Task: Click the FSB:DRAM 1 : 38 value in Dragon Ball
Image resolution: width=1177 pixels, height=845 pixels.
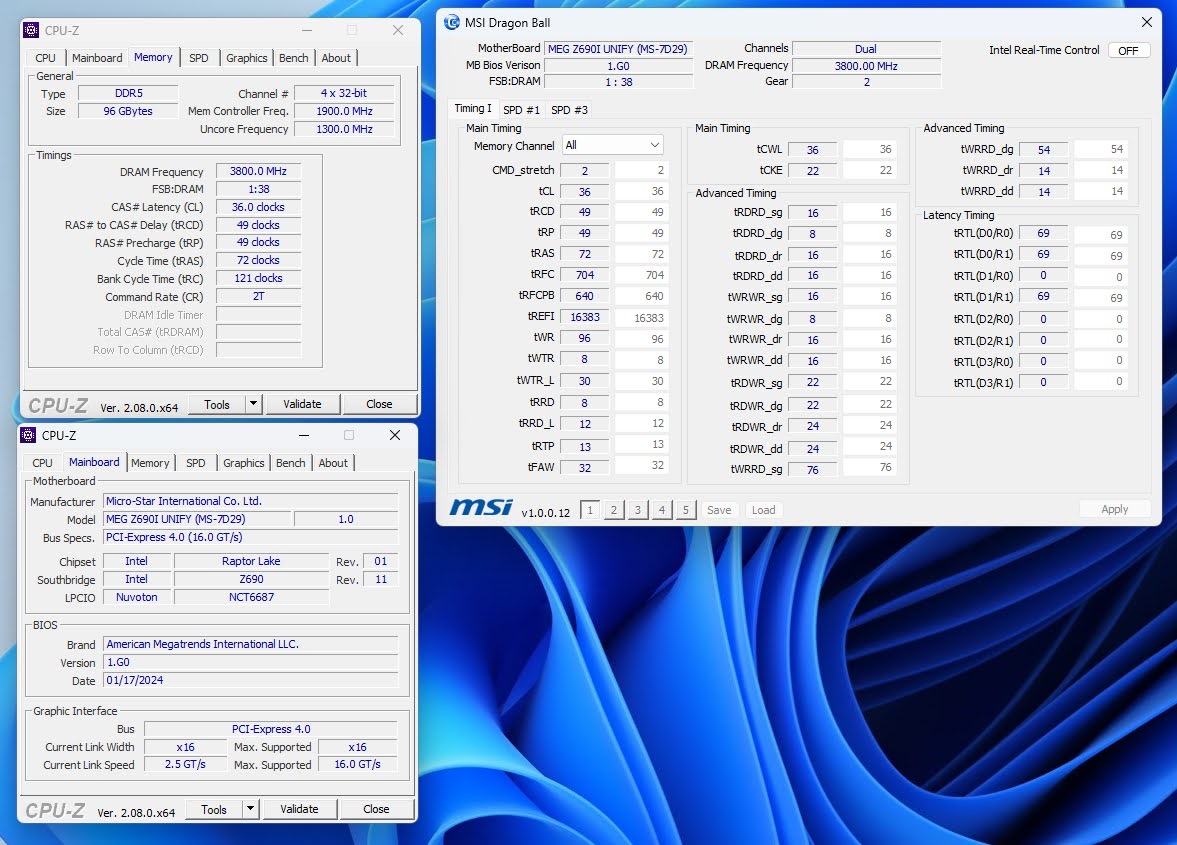Action: click(x=619, y=82)
